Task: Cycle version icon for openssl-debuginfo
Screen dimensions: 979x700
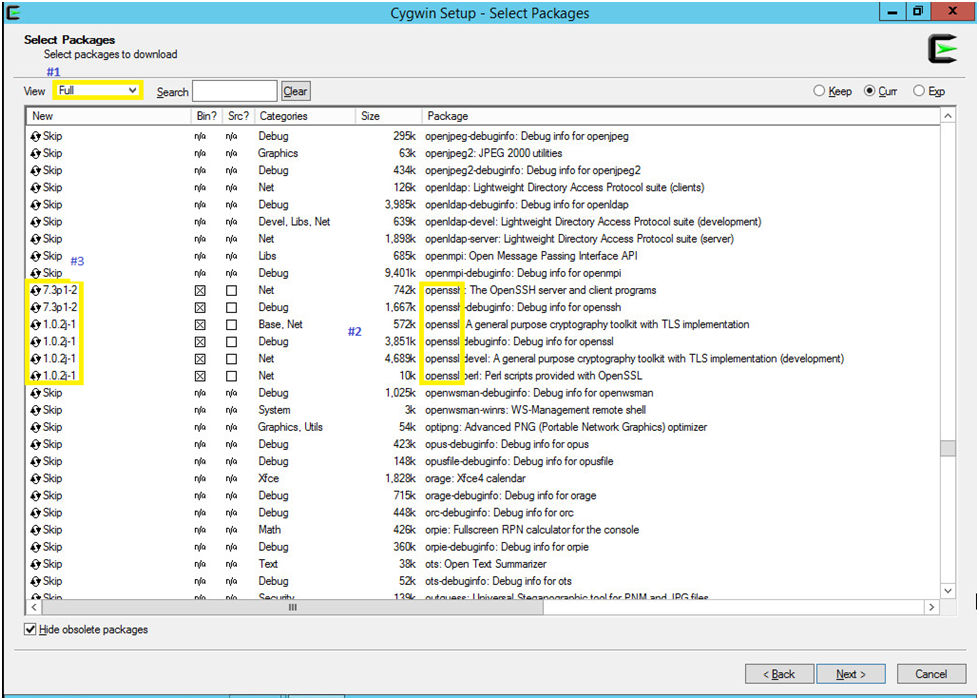Action: pyautogui.click(x=36, y=342)
